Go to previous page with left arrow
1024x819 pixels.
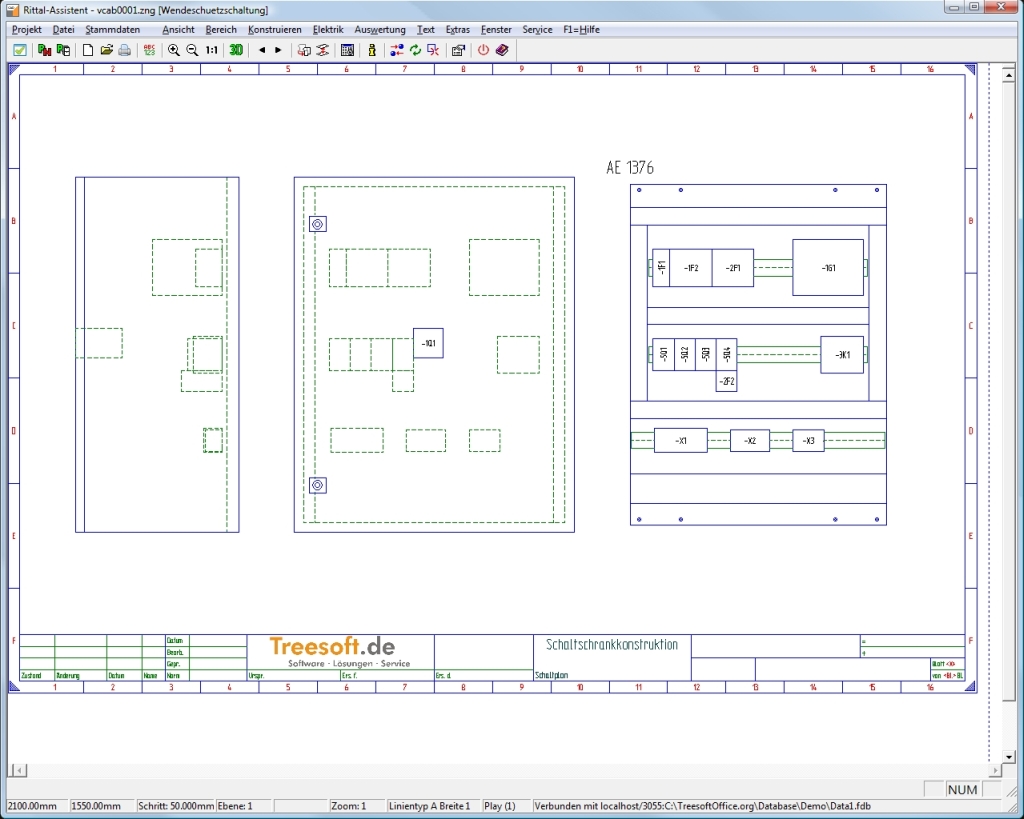tap(262, 49)
